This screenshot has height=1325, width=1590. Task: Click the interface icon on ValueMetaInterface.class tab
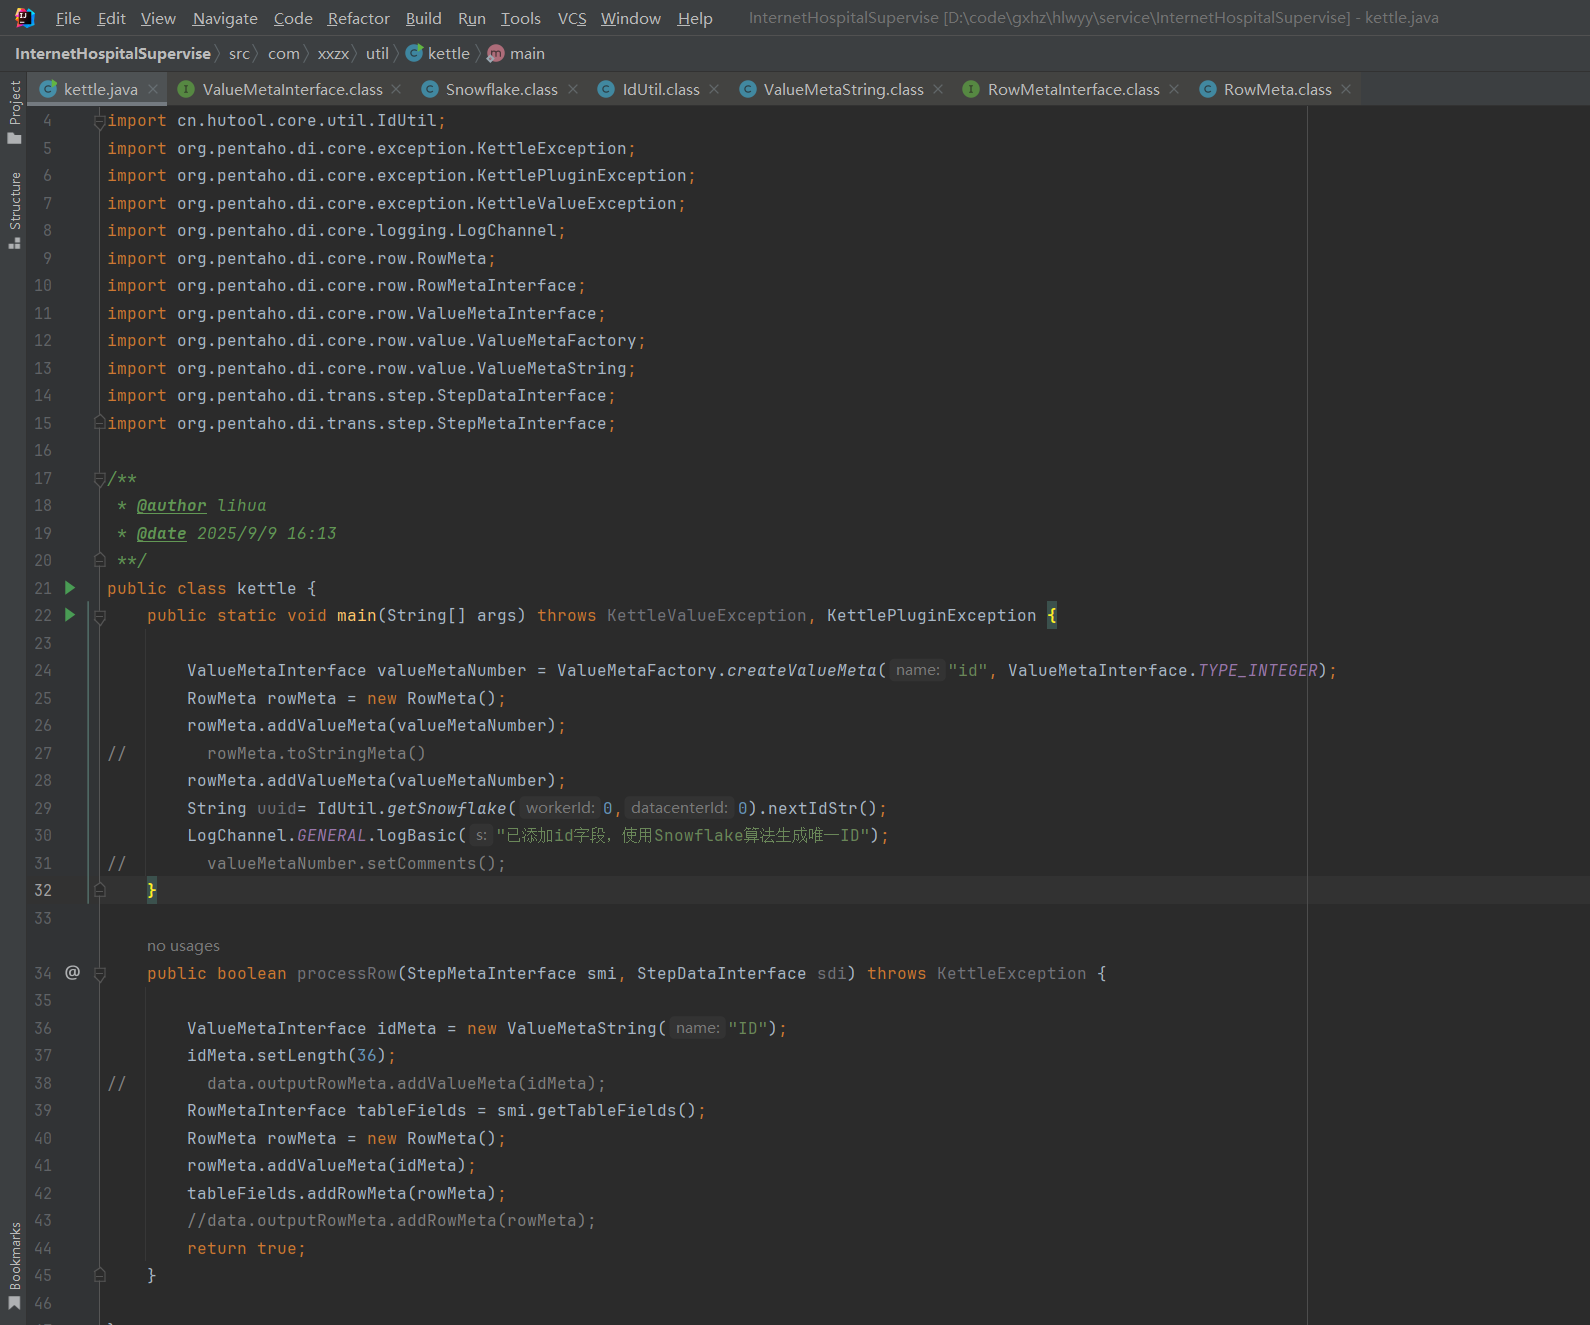tap(186, 89)
